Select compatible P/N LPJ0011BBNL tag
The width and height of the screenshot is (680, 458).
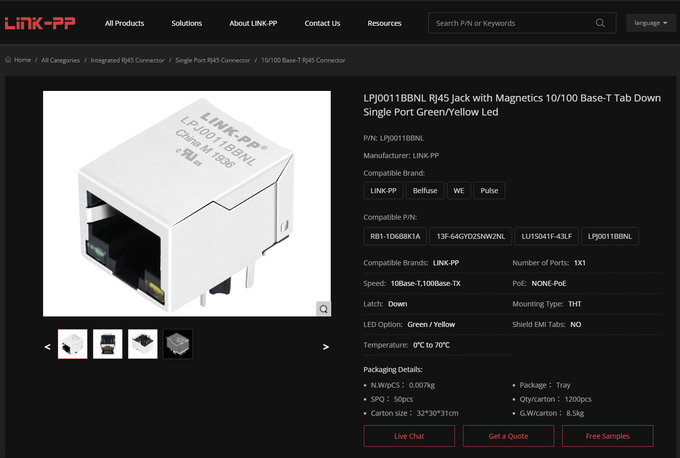tap(610, 236)
